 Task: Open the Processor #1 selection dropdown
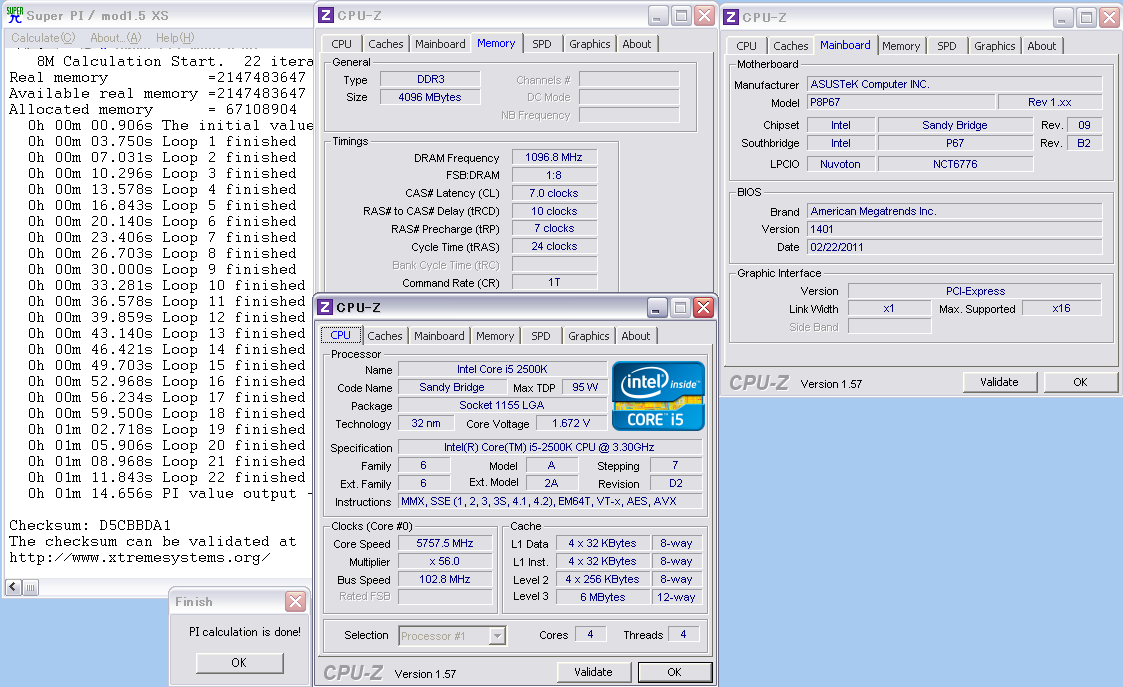[497, 635]
